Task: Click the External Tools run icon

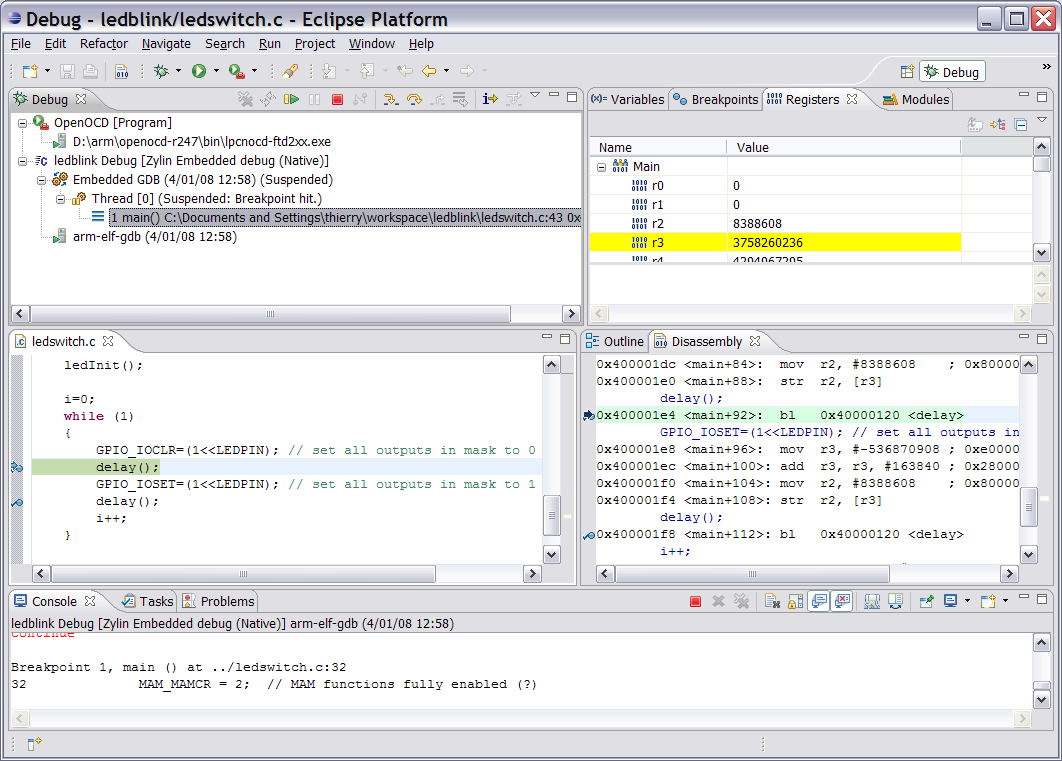Action: [x=236, y=71]
